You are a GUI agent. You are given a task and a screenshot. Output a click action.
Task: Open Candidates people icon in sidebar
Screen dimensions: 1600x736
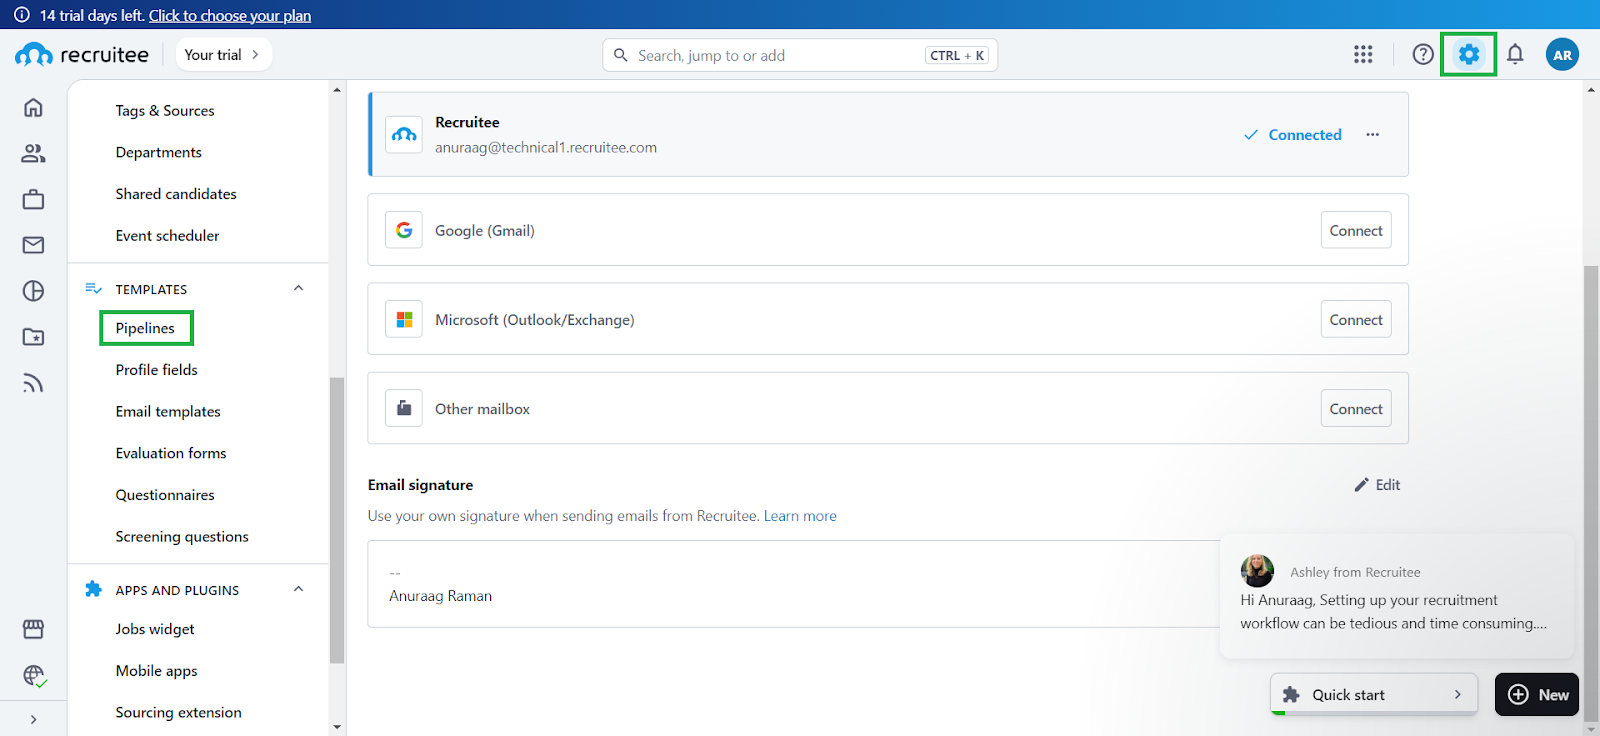(x=33, y=153)
